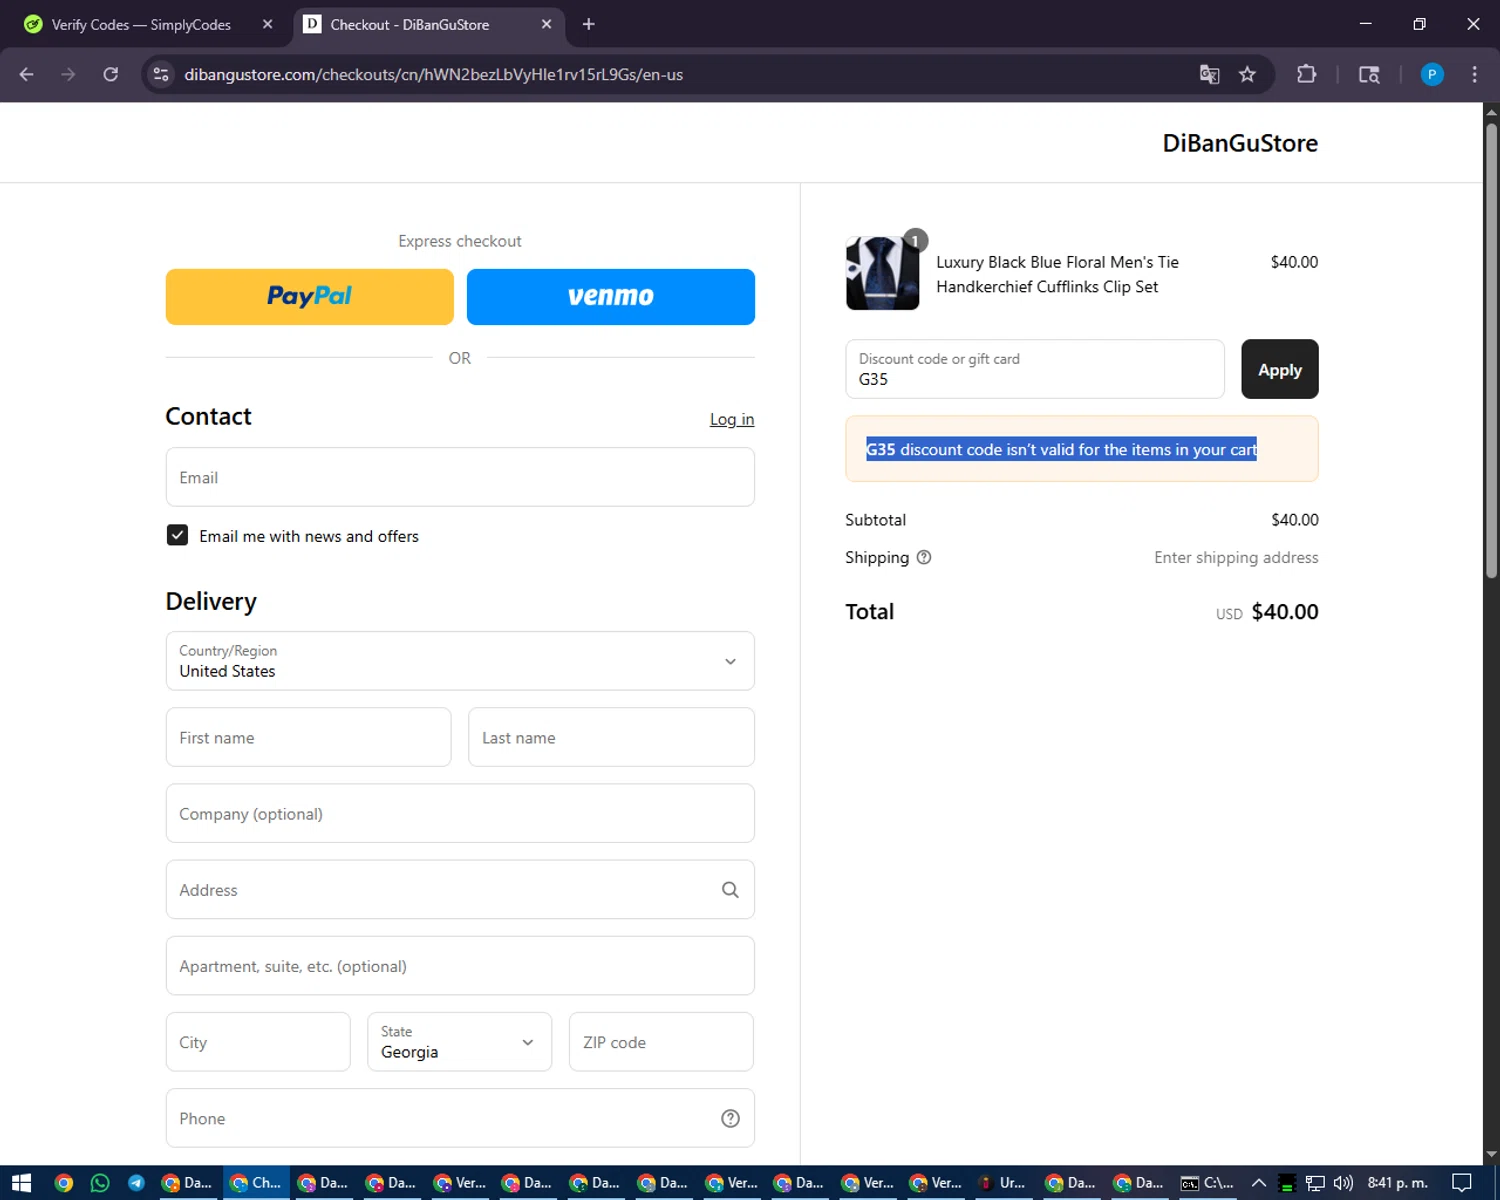Focus the Last name field
The height and width of the screenshot is (1200, 1500).
(x=611, y=737)
